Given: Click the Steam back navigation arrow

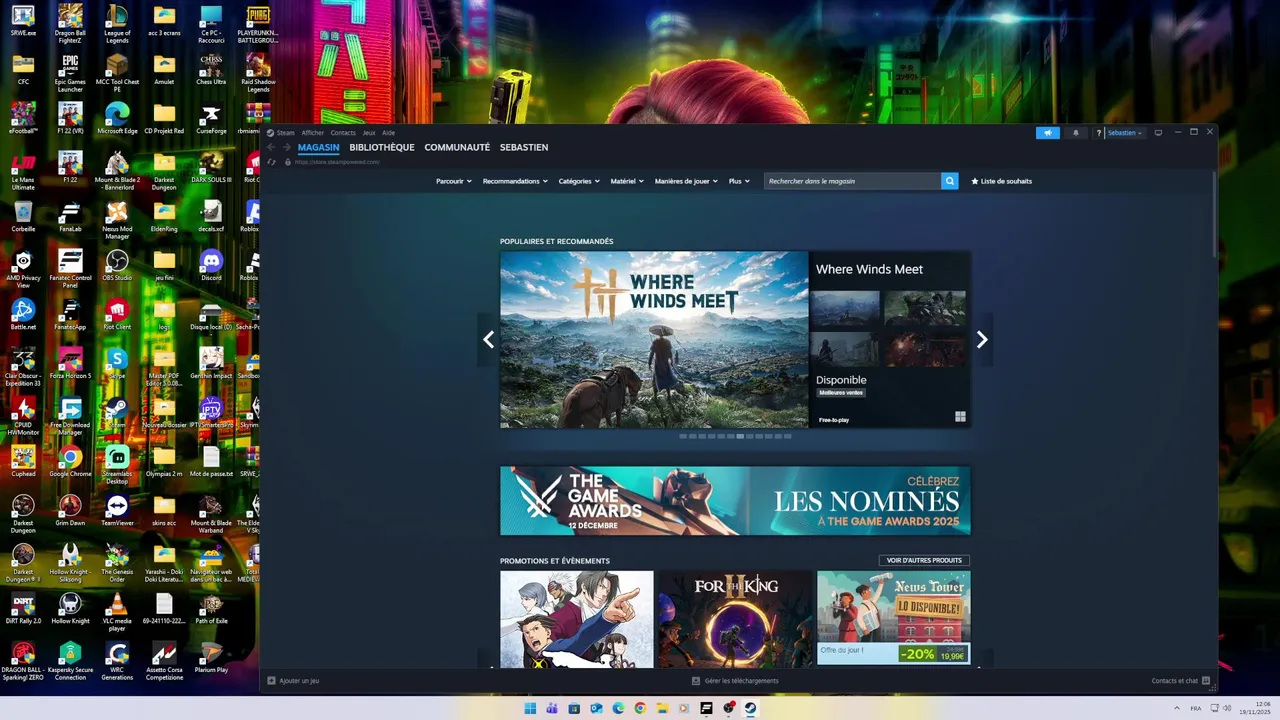Looking at the screenshot, I should (271, 147).
